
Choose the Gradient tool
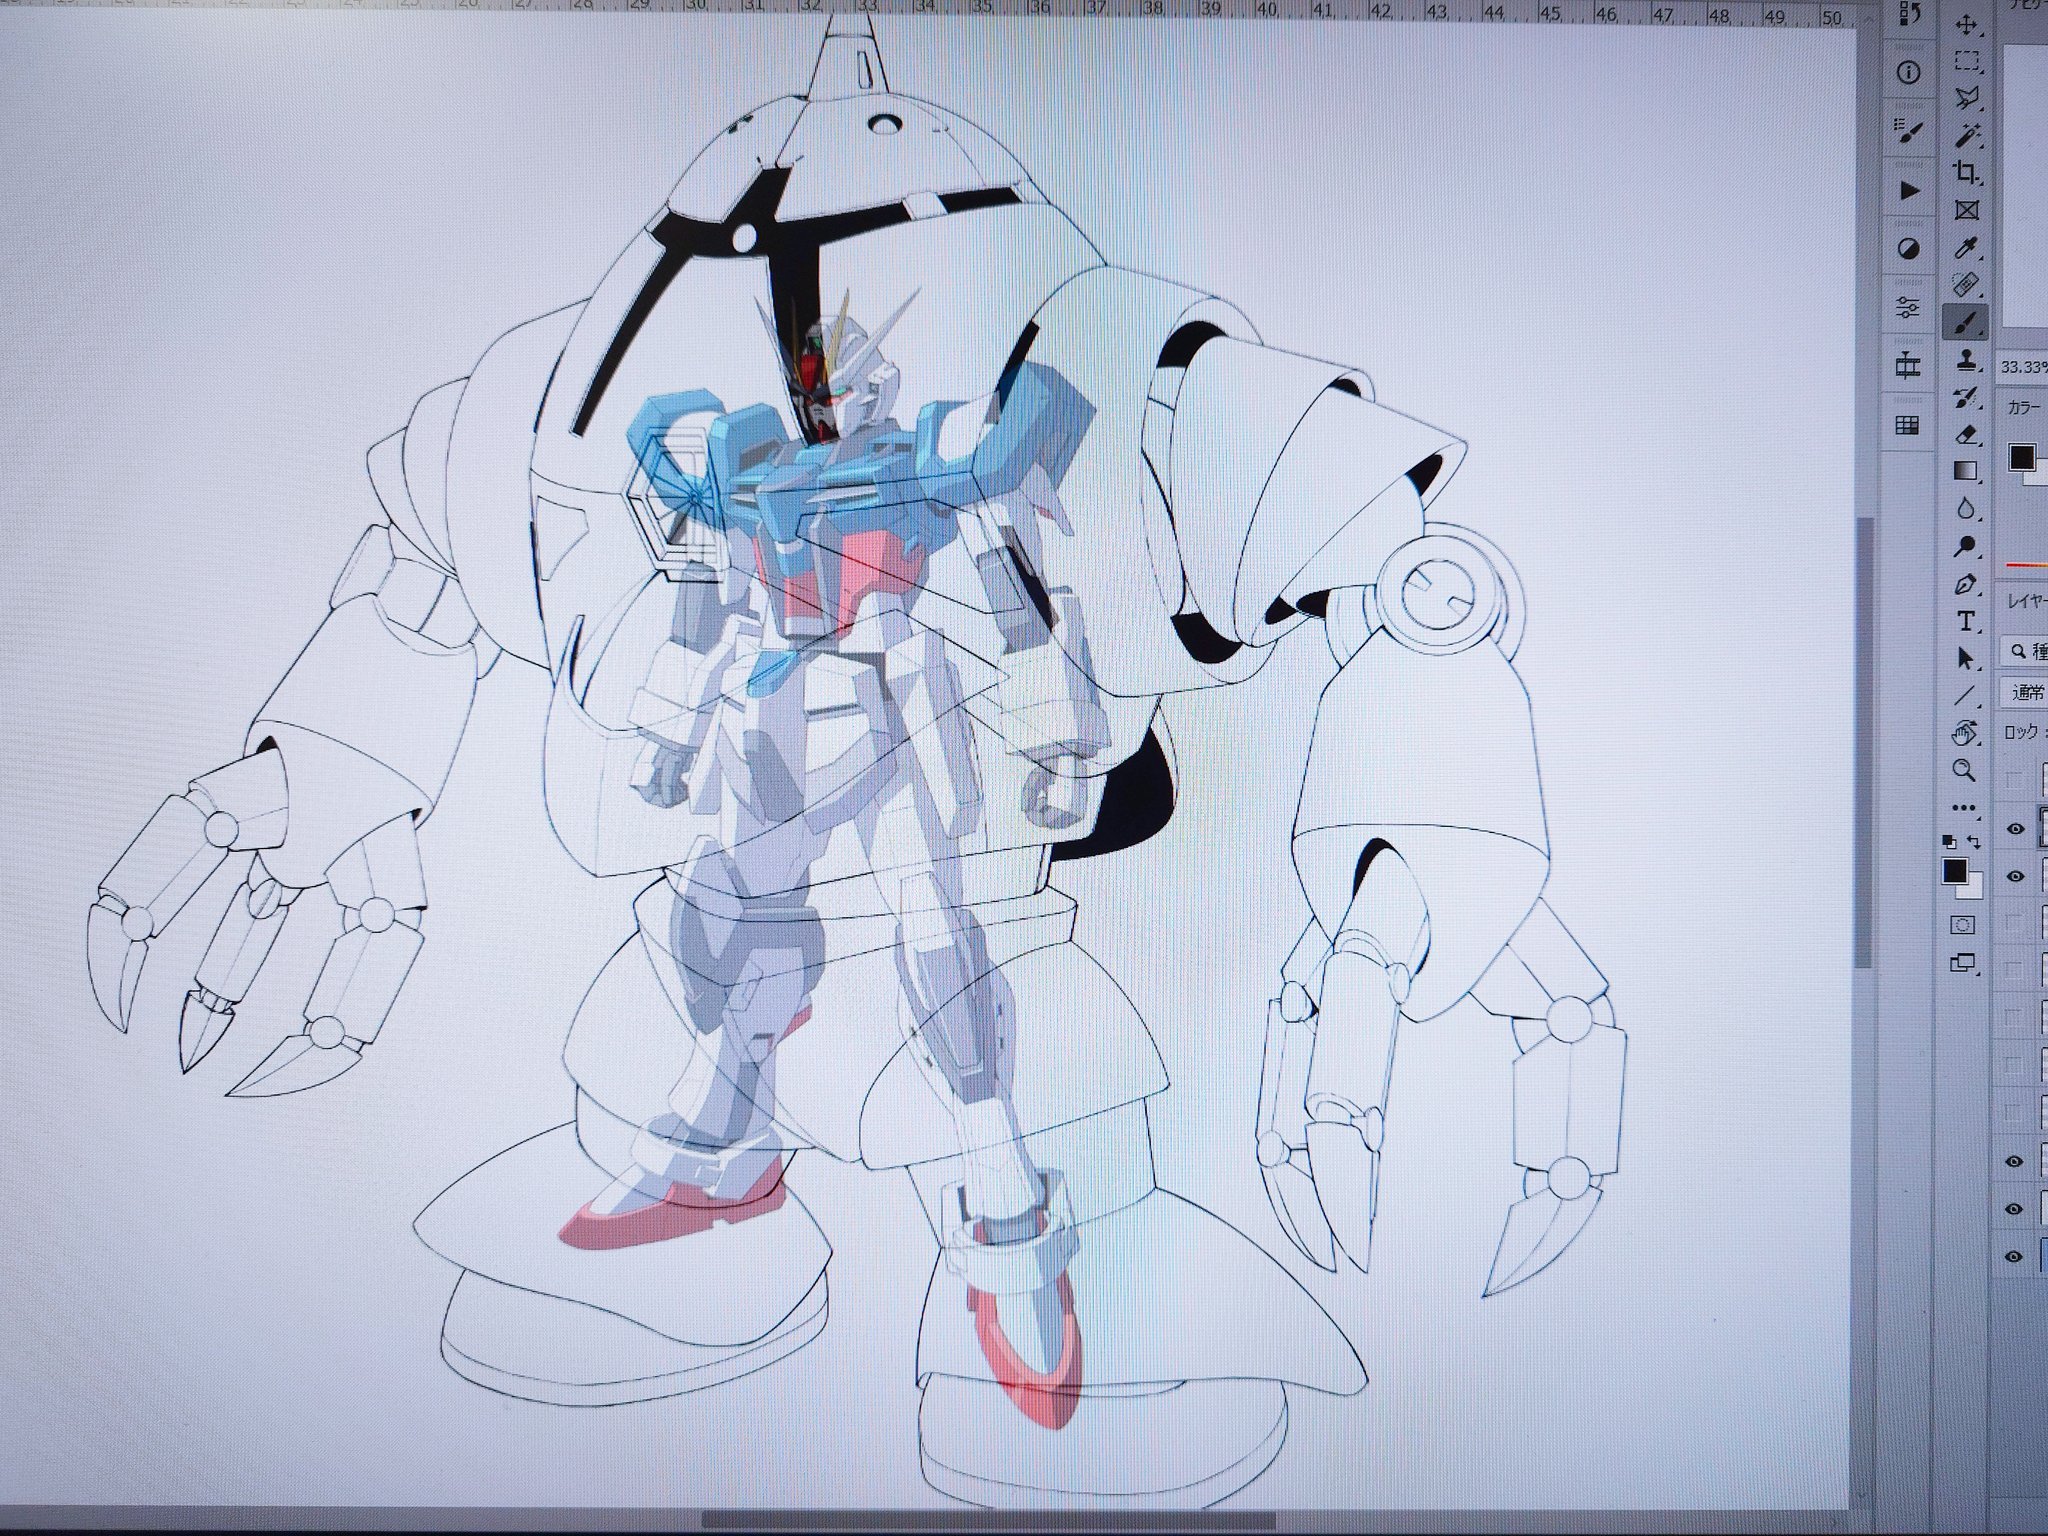pyautogui.click(x=1966, y=471)
